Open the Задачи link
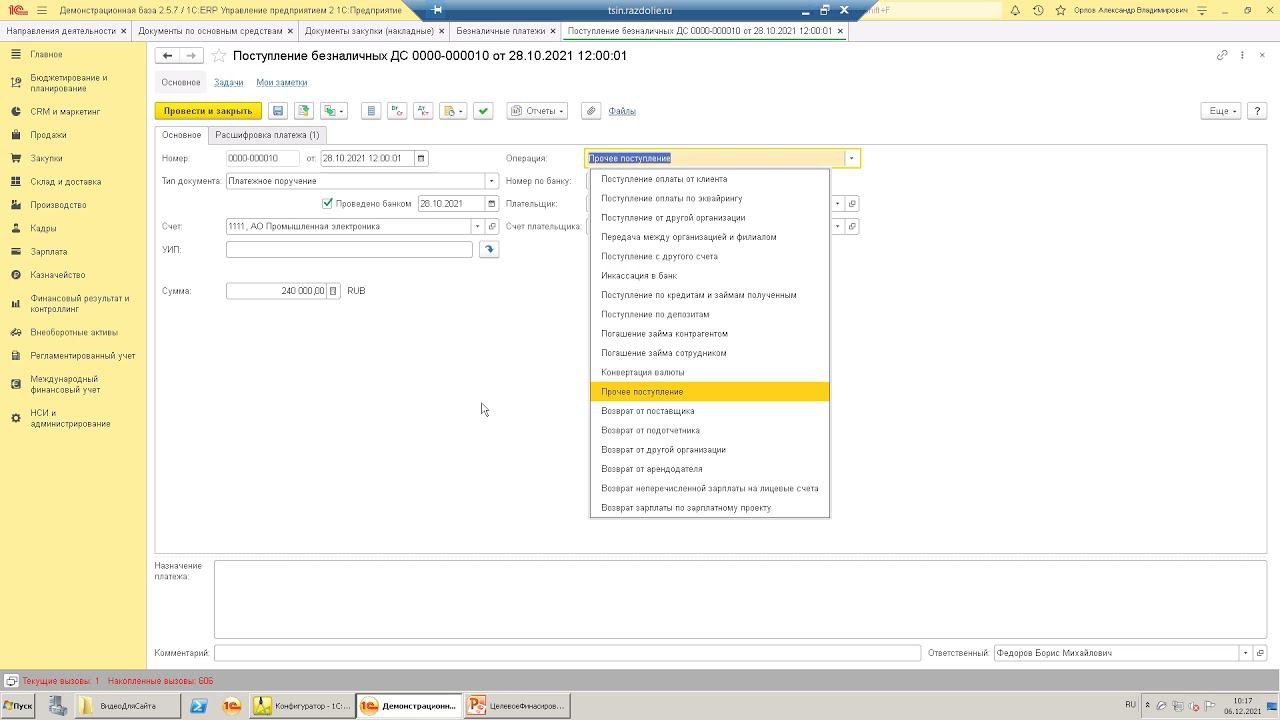1280x720 pixels. click(229, 82)
